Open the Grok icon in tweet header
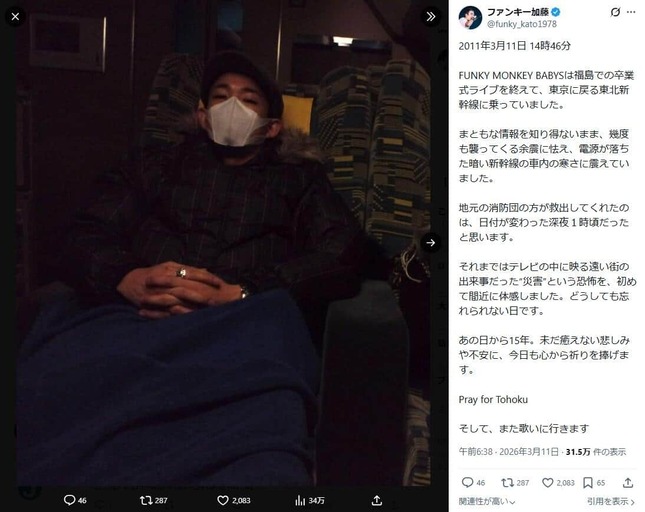Screen dimensions: 645x512 [615, 12]
